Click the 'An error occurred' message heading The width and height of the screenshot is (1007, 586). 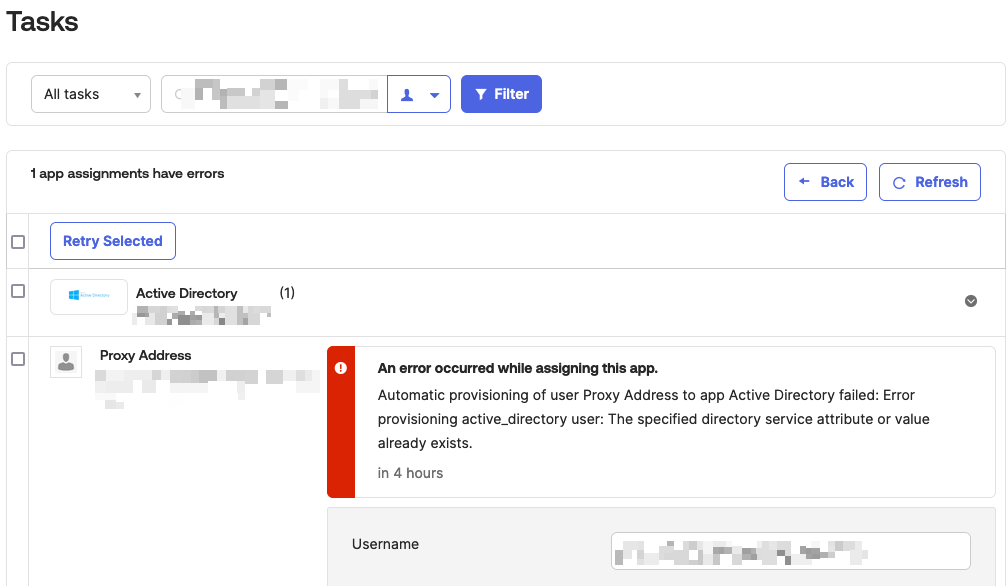click(517, 368)
